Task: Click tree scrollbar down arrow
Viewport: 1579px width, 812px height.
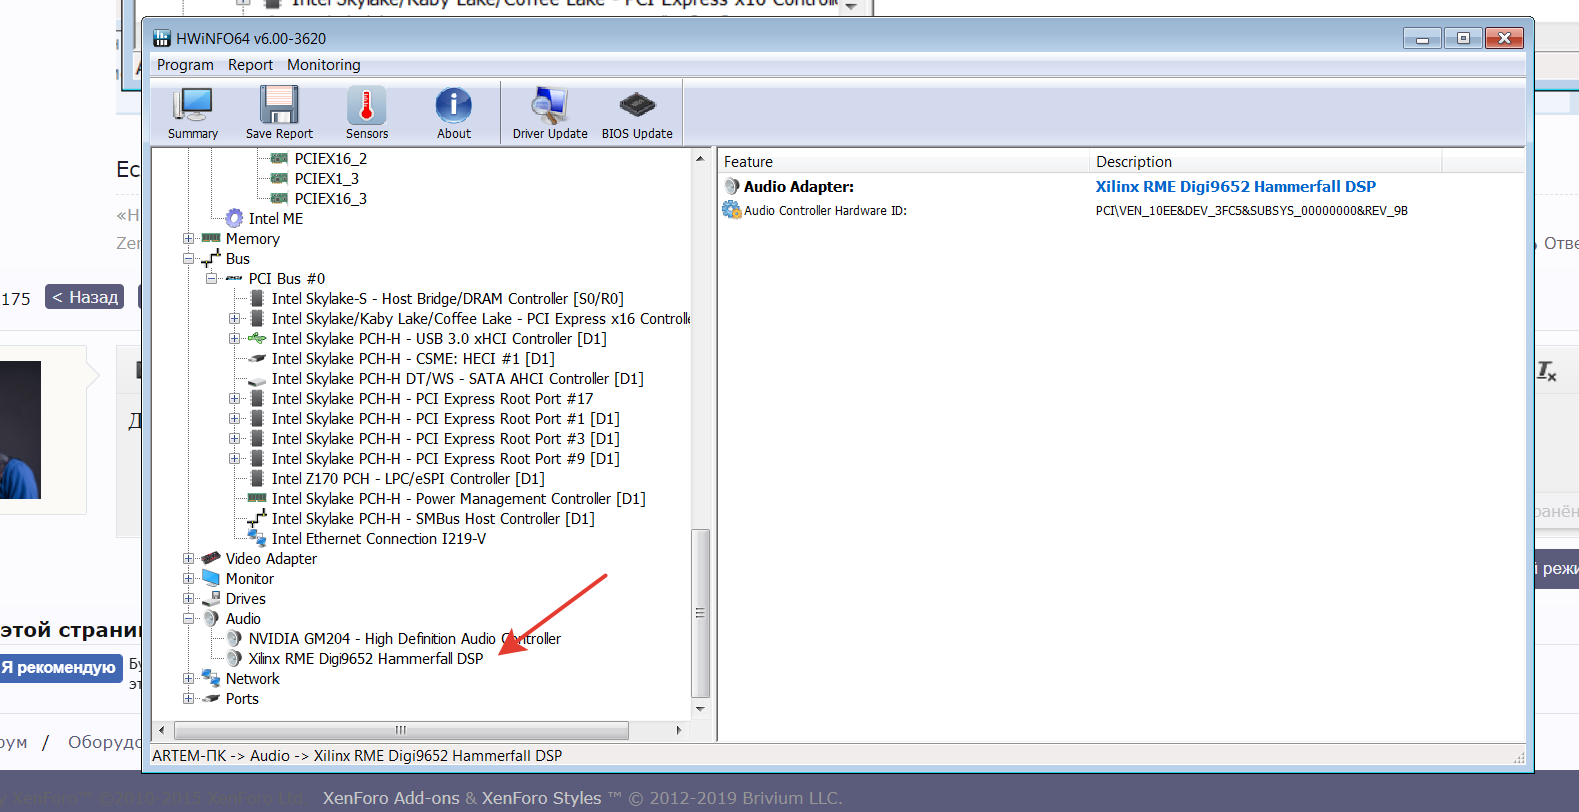Action: [x=700, y=709]
